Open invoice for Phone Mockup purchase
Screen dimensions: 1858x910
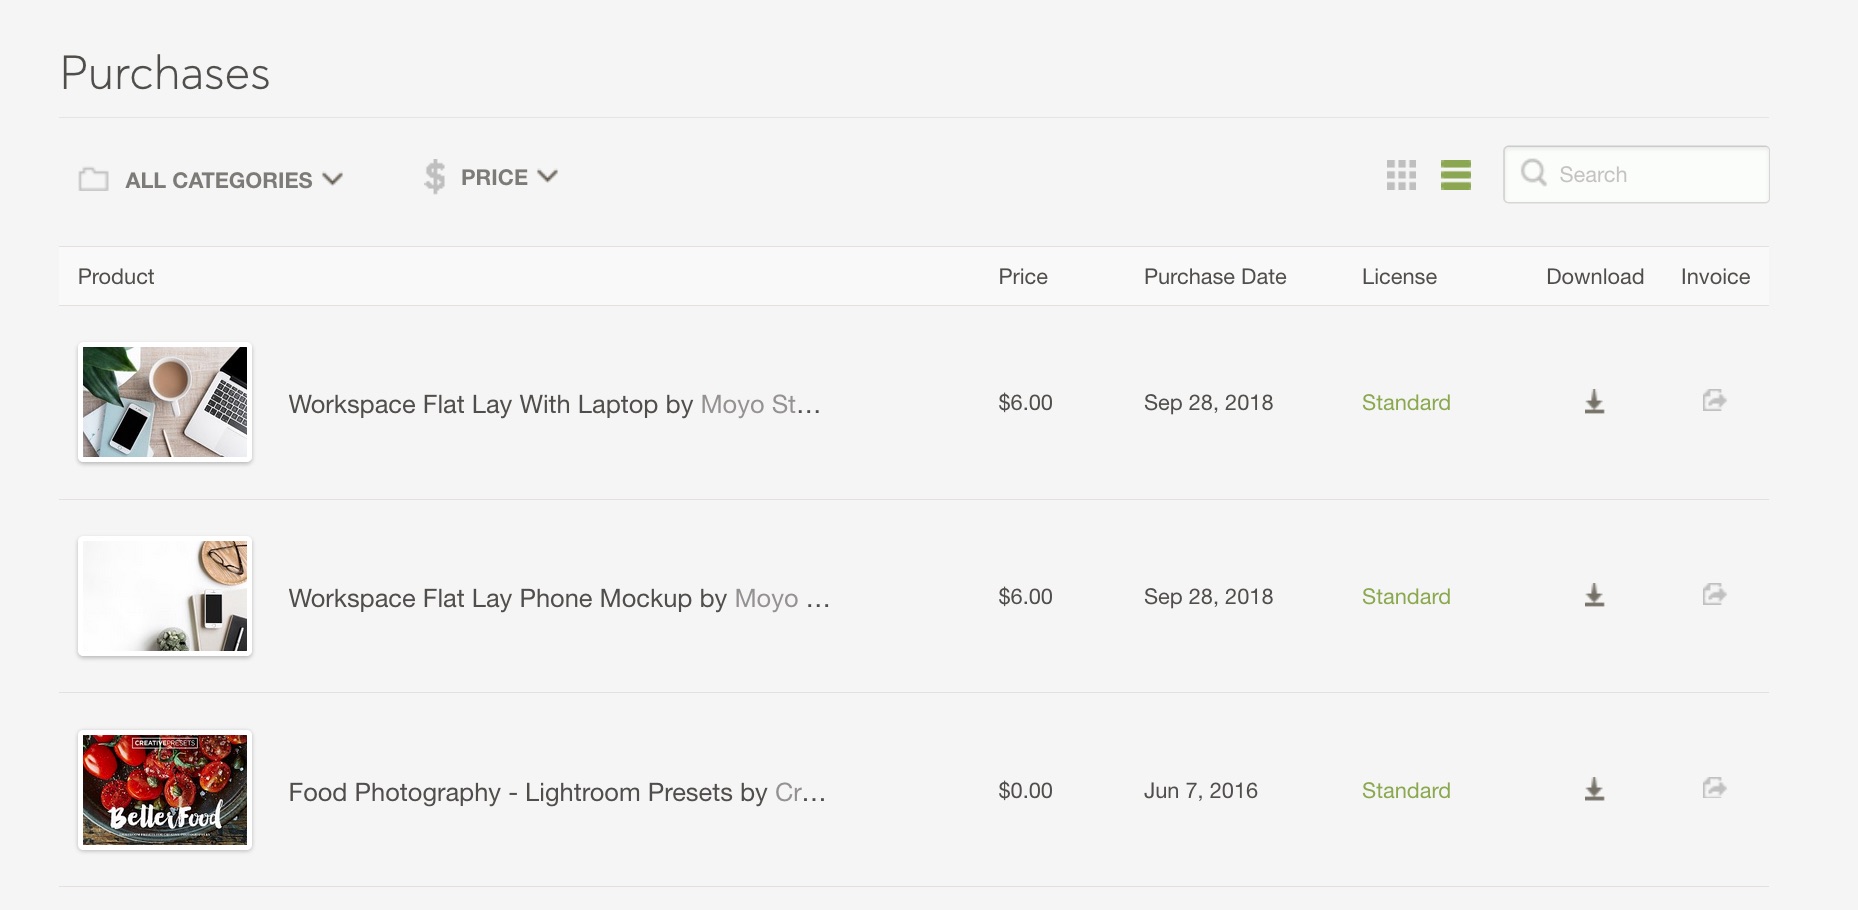point(1714,595)
